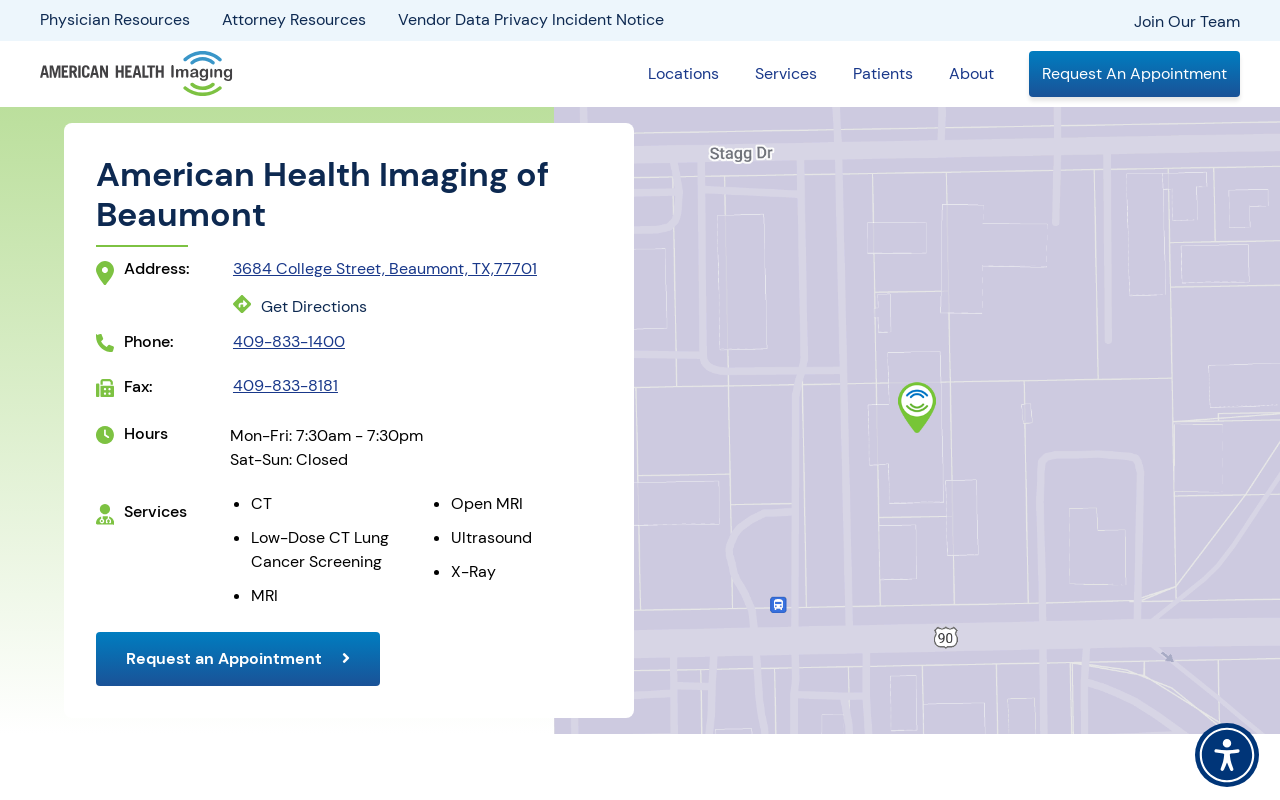Click the American Health Imaging logo
Screen dimensions: 1280x800
[x=136, y=74]
